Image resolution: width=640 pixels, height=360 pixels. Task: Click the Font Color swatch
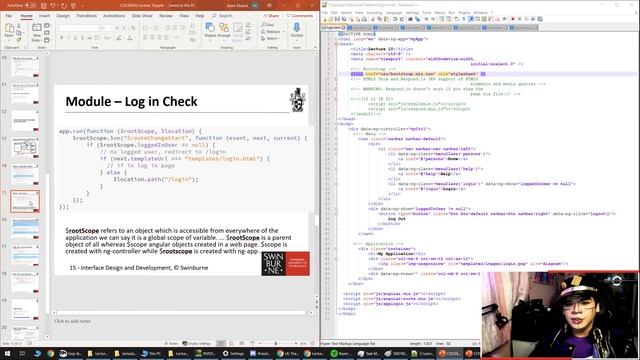[x=130, y=38]
